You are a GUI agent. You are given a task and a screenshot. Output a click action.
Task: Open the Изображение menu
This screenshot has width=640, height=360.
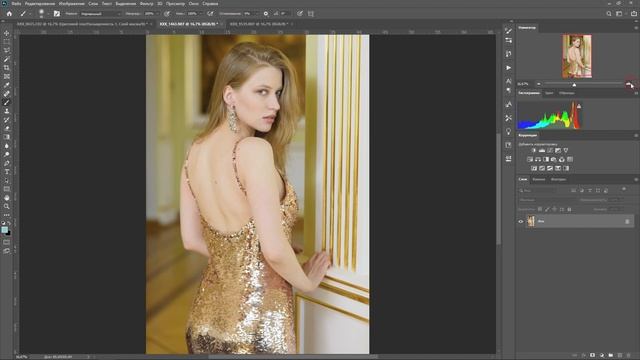71,3
